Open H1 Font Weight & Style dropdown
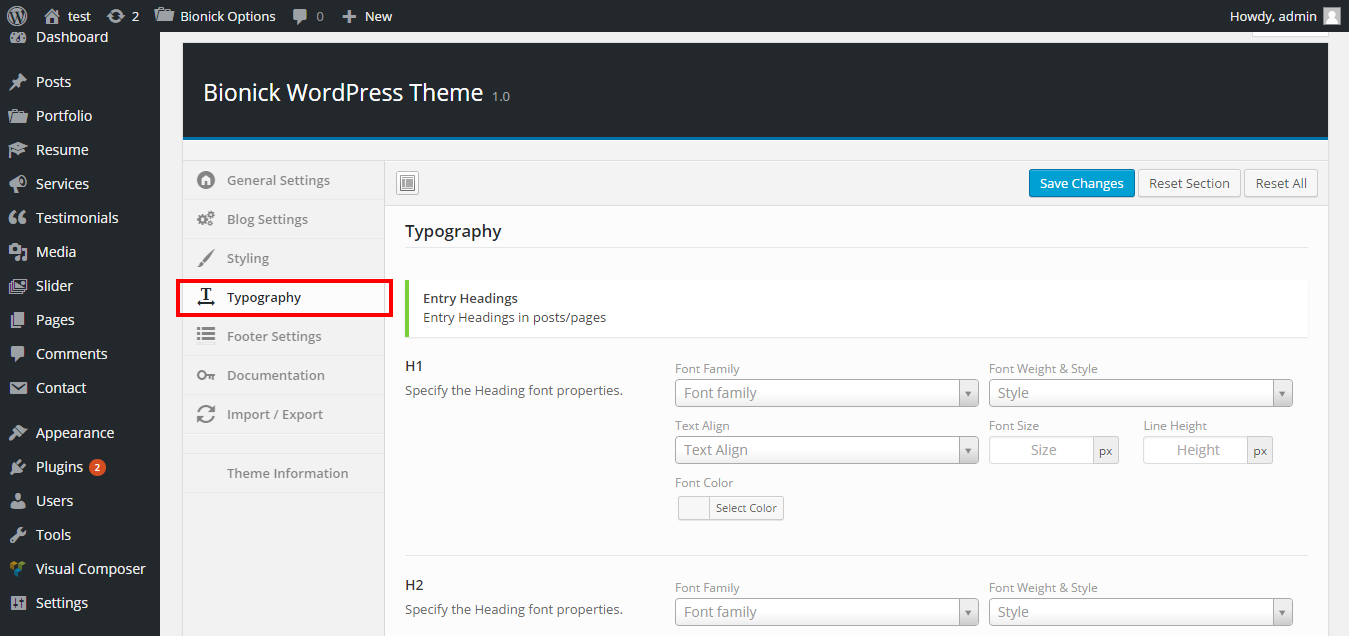Viewport: 1349px width, 636px height. click(x=1141, y=393)
